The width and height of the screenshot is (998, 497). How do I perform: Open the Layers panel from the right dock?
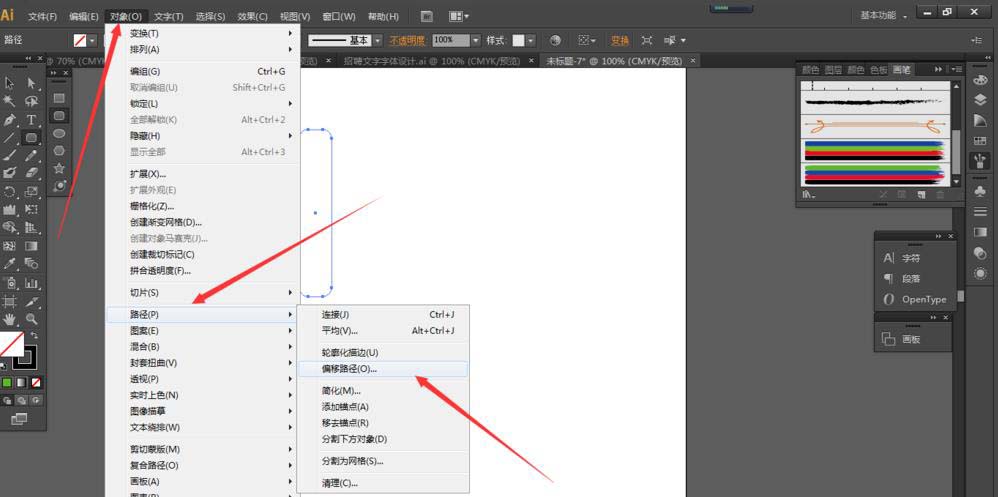click(x=980, y=100)
